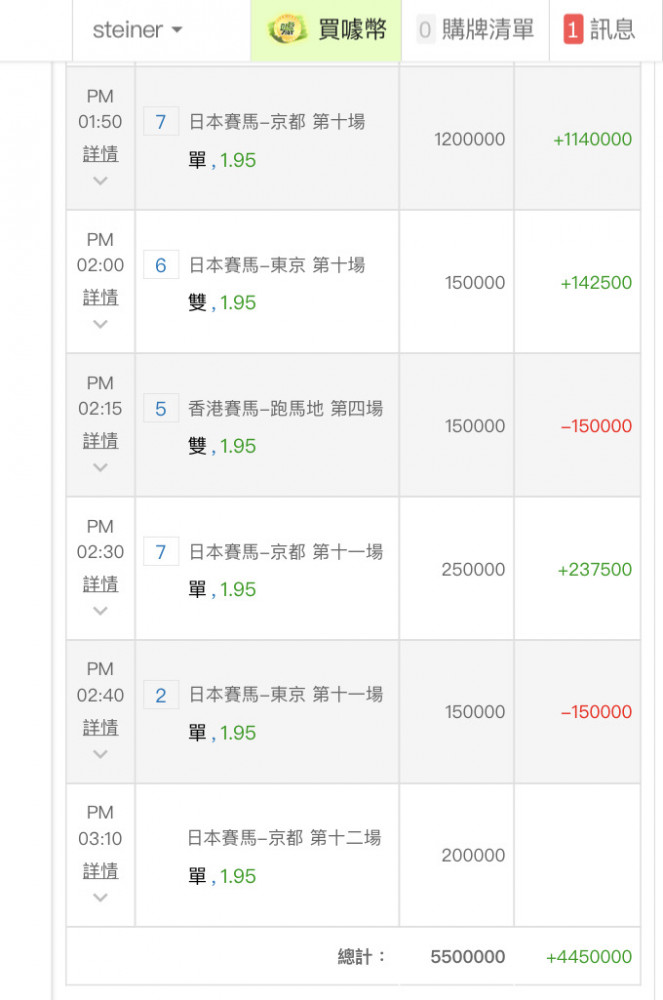Viewport: 663px width, 1000px height.
Task: Open the steiner account dropdown
Action: pos(138,30)
